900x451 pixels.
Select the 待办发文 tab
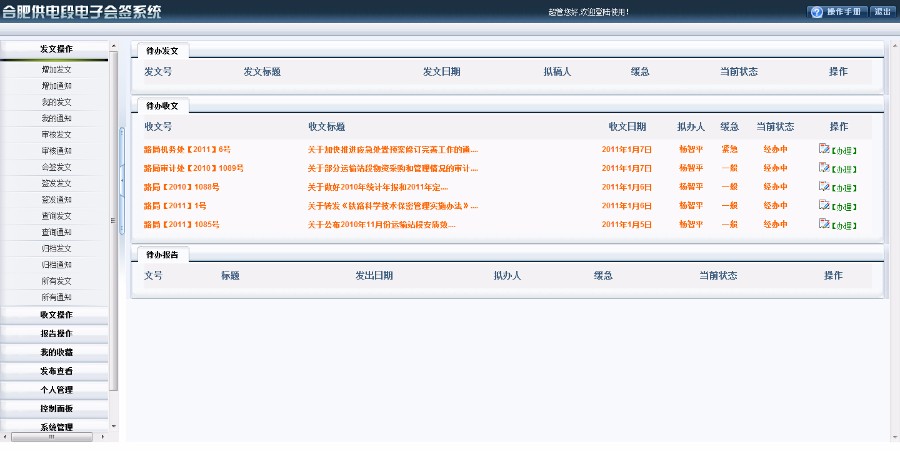click(x=162, y=50)
